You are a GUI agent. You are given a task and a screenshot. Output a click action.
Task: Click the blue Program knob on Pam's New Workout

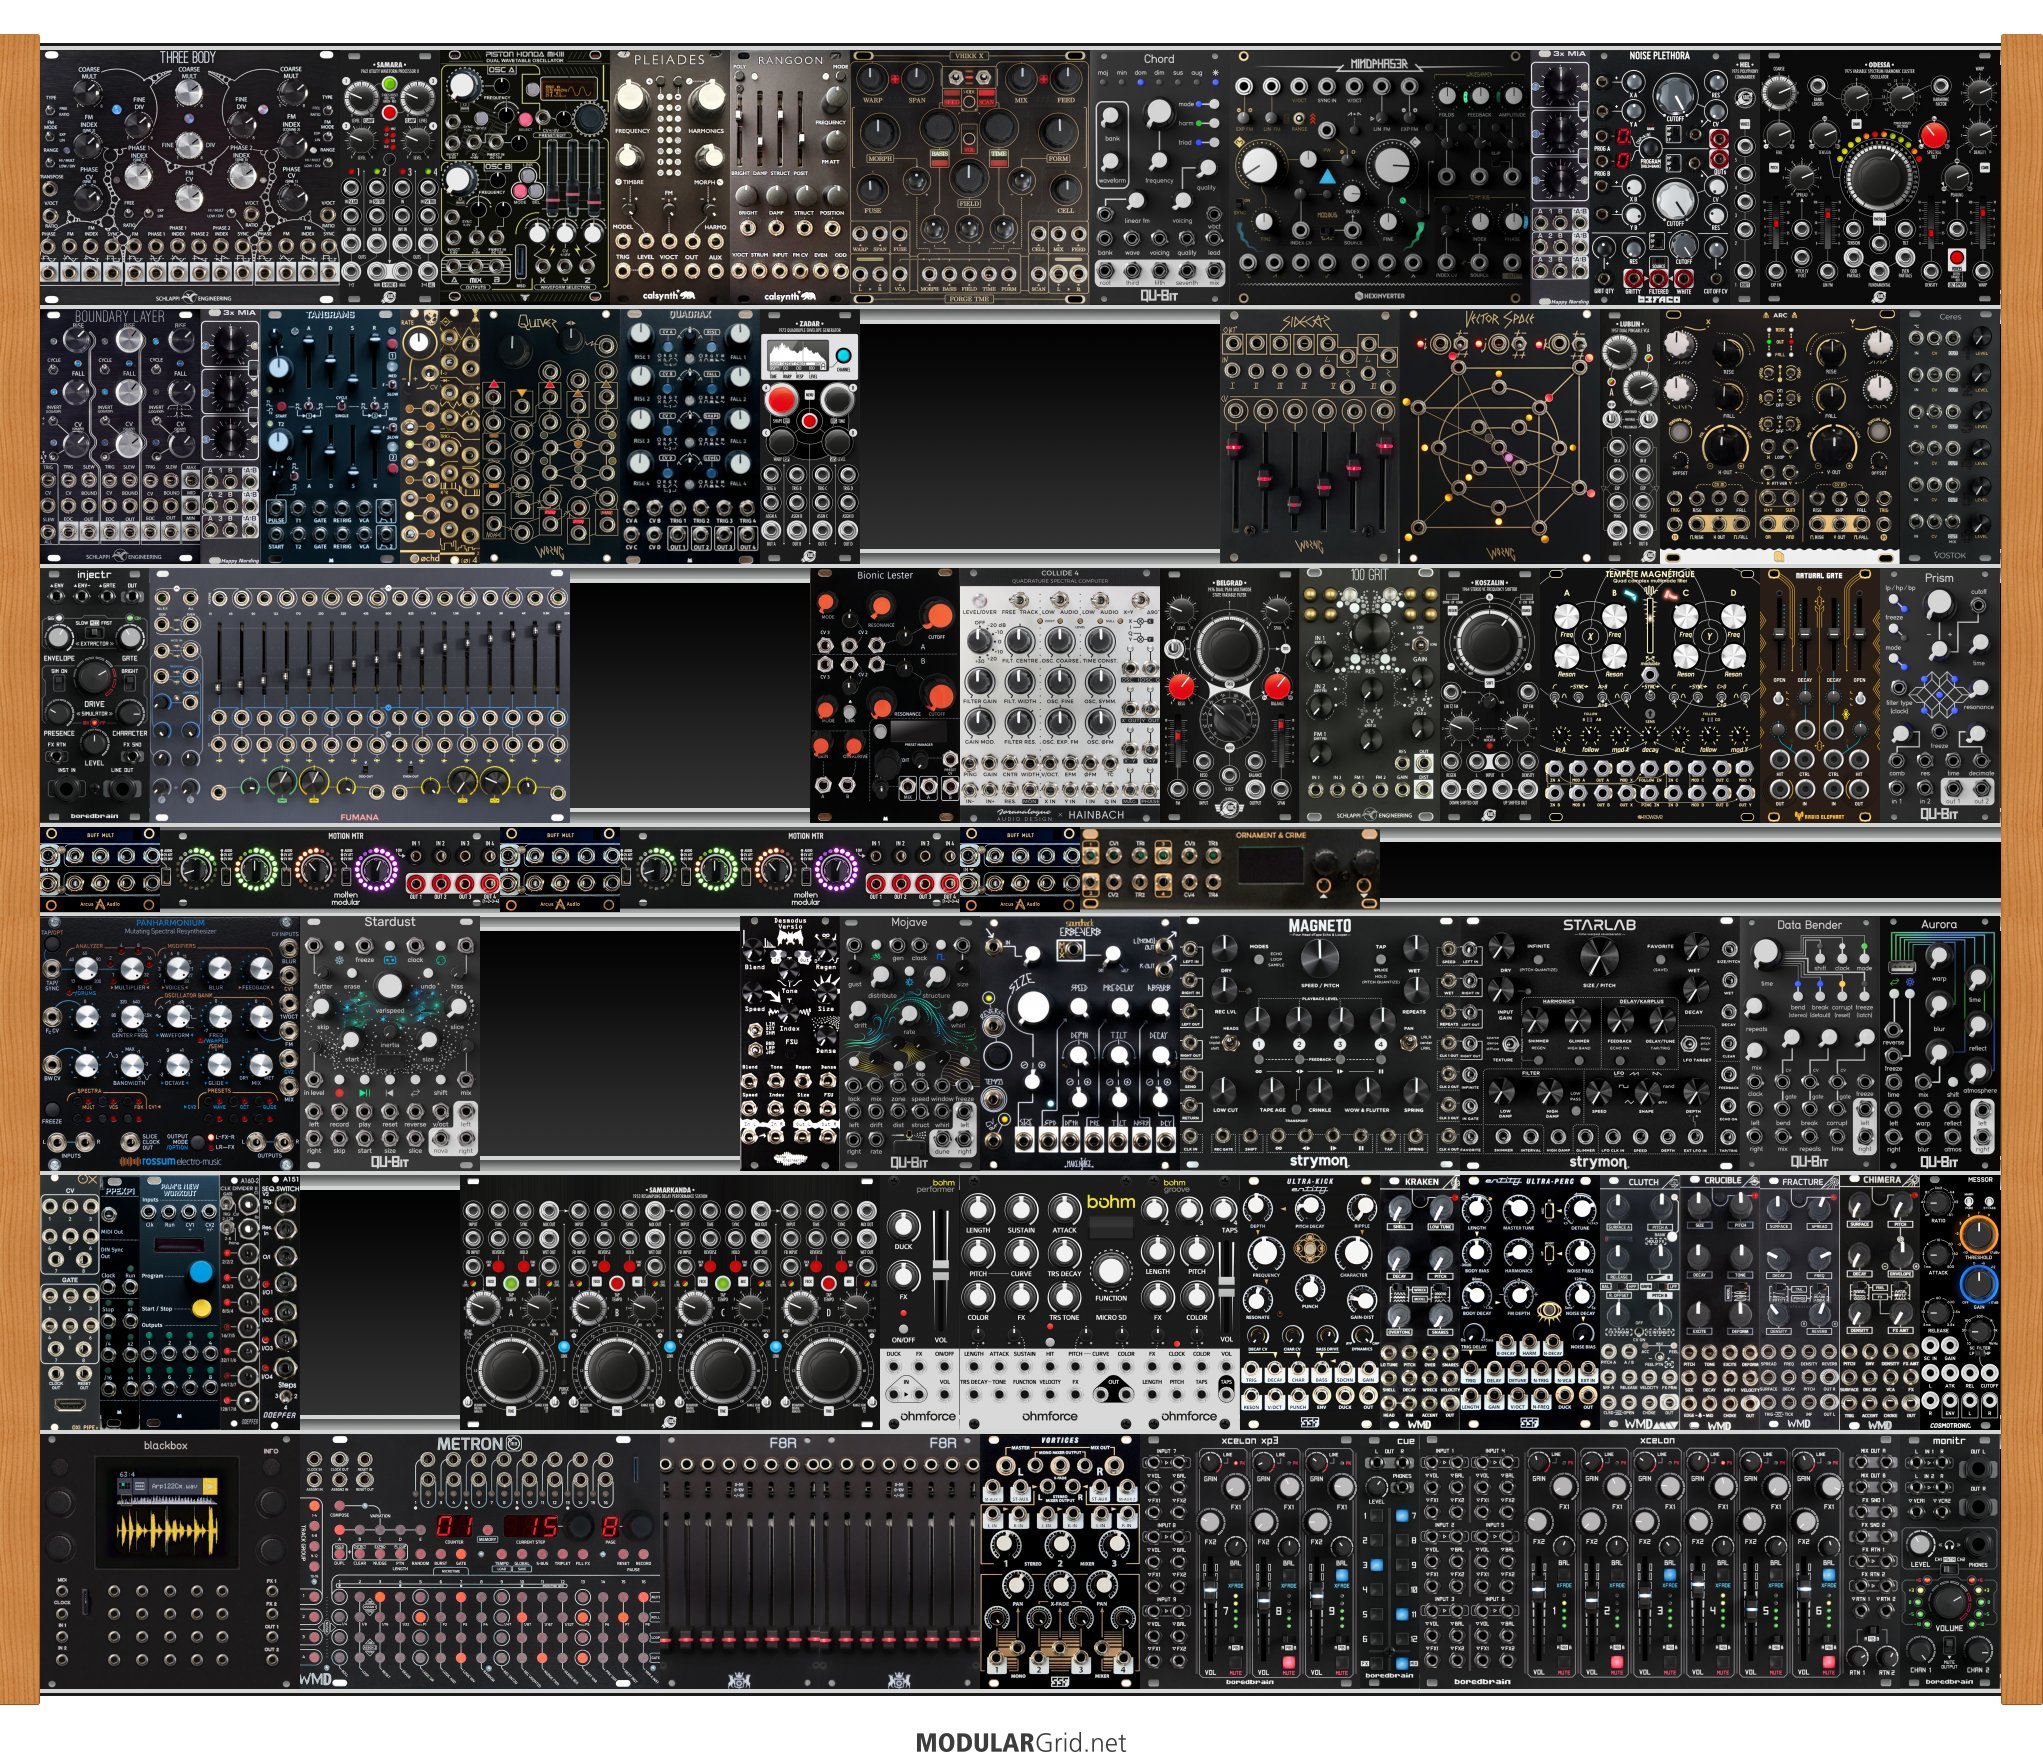(x=202, y=1272)
